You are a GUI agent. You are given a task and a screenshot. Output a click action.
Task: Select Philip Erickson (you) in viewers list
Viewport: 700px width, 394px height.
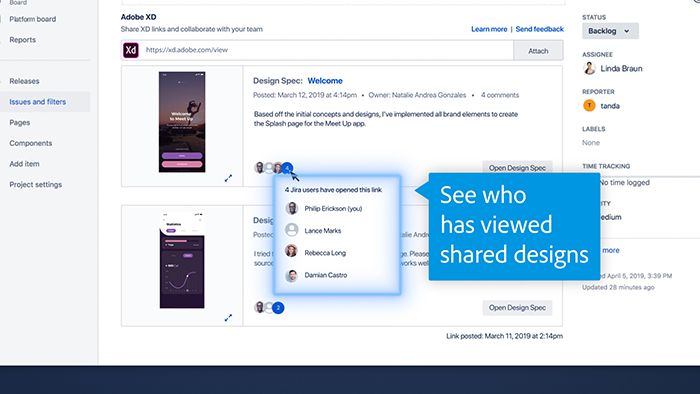(333, 208)
